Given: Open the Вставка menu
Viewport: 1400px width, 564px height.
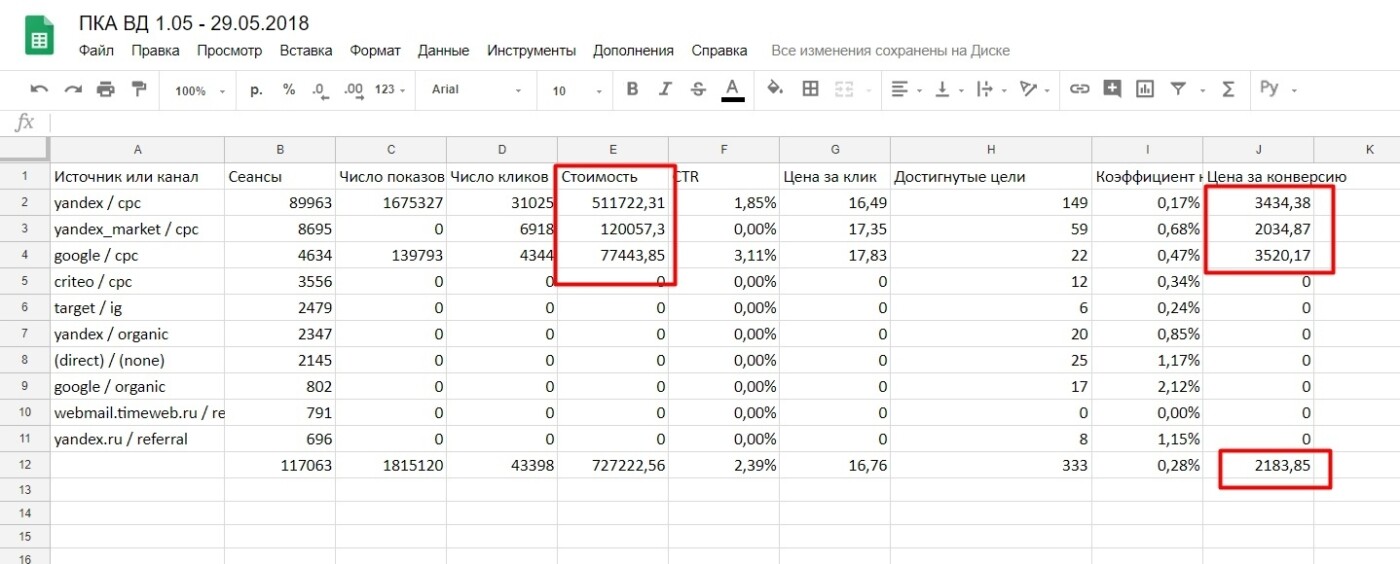Looking at the screenshot, I should point(306,50).
